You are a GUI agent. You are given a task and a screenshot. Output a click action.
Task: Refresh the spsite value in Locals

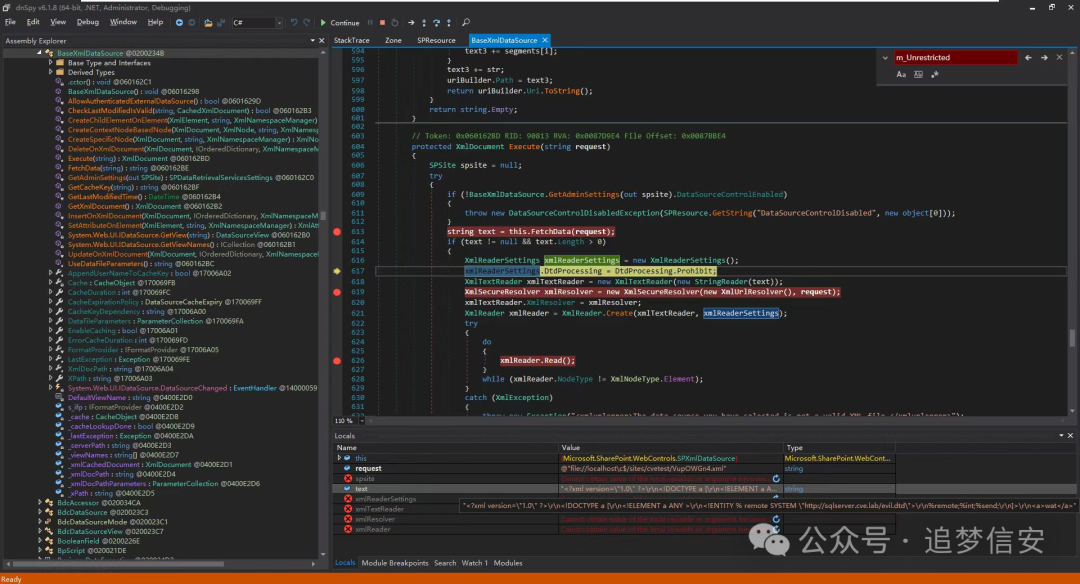[776, 479]
